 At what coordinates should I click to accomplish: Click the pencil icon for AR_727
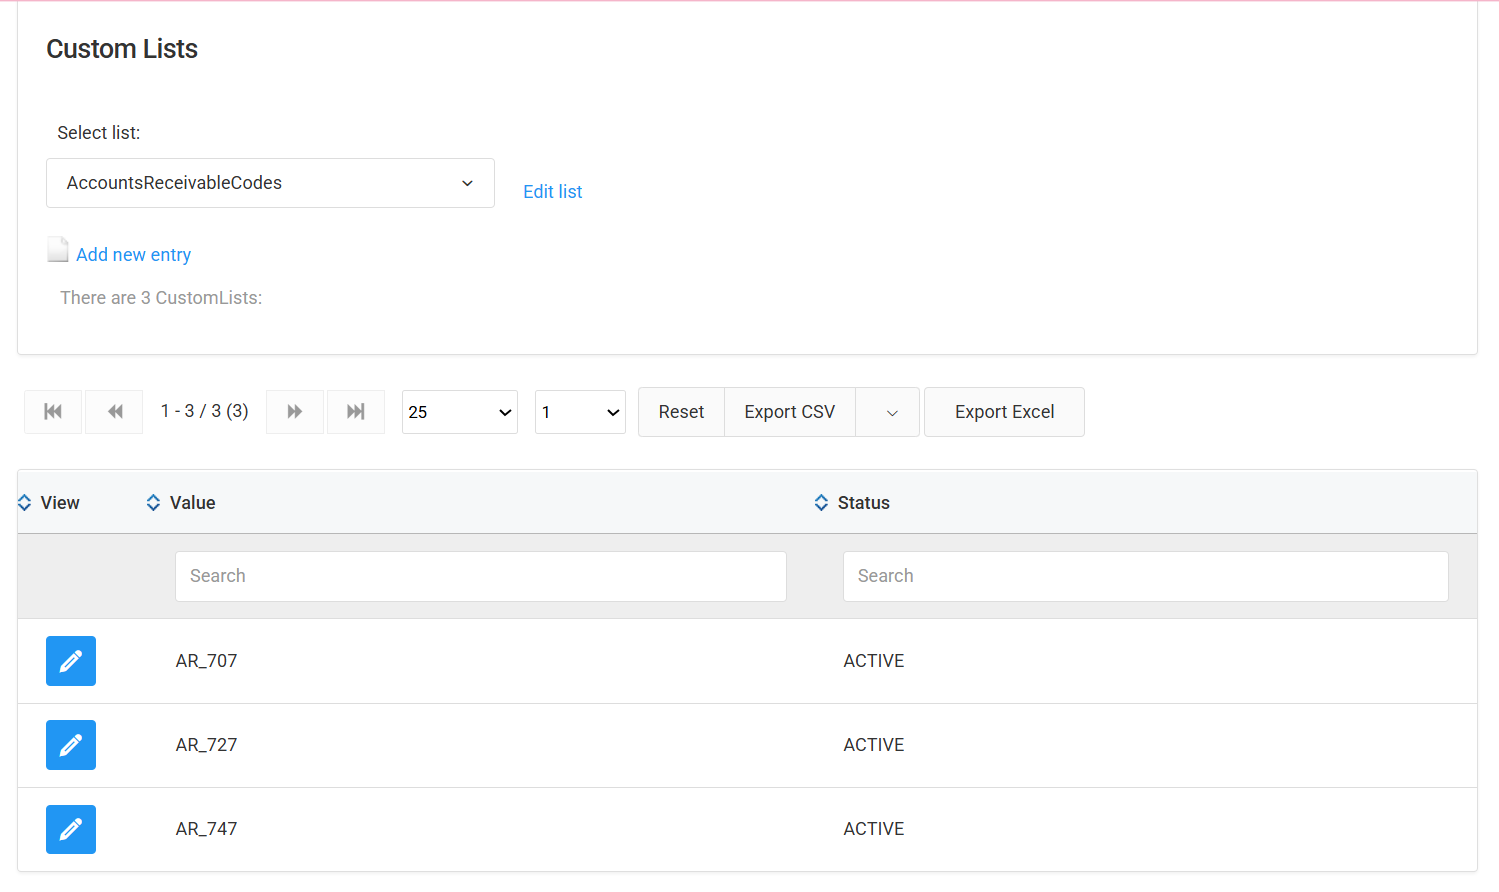click(71, 745)
